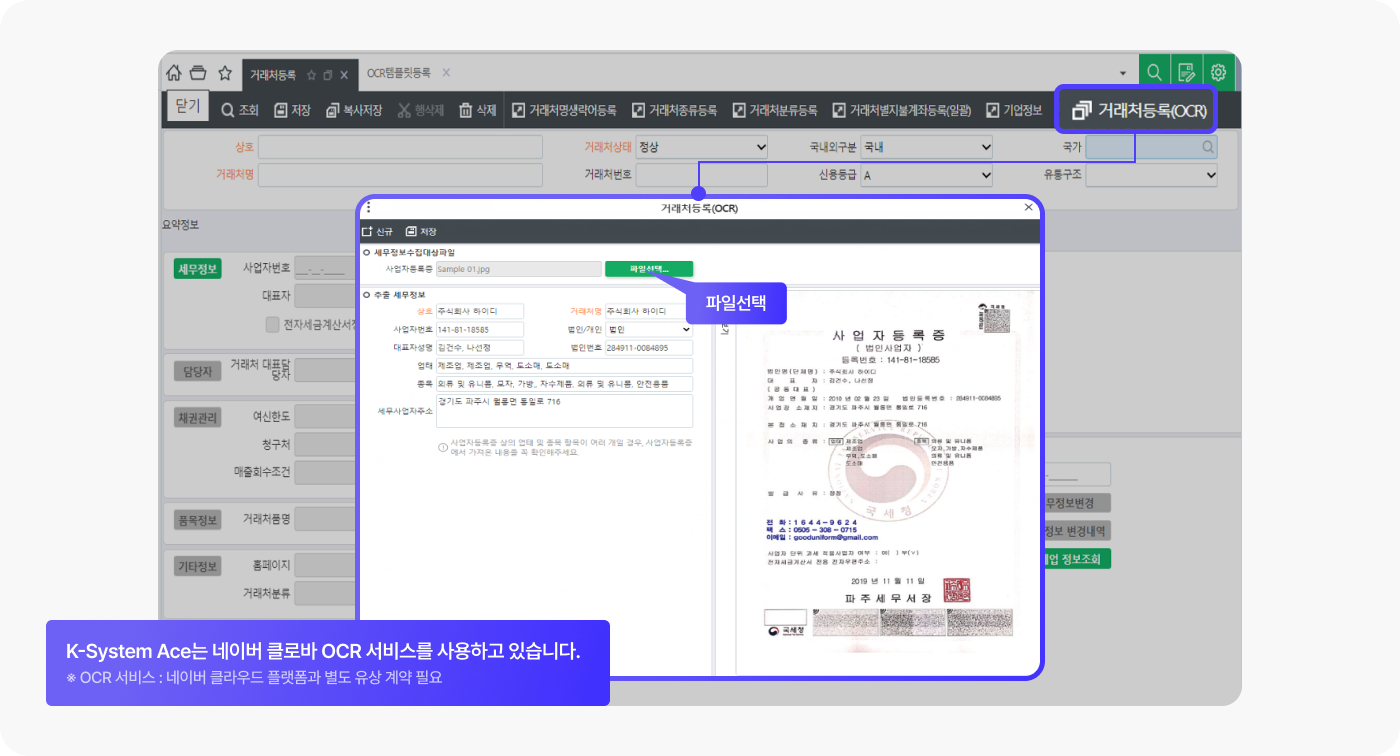Focus the main form 거래처명 field
Screen dimensions: 1400x756
[x=400, y=174]
